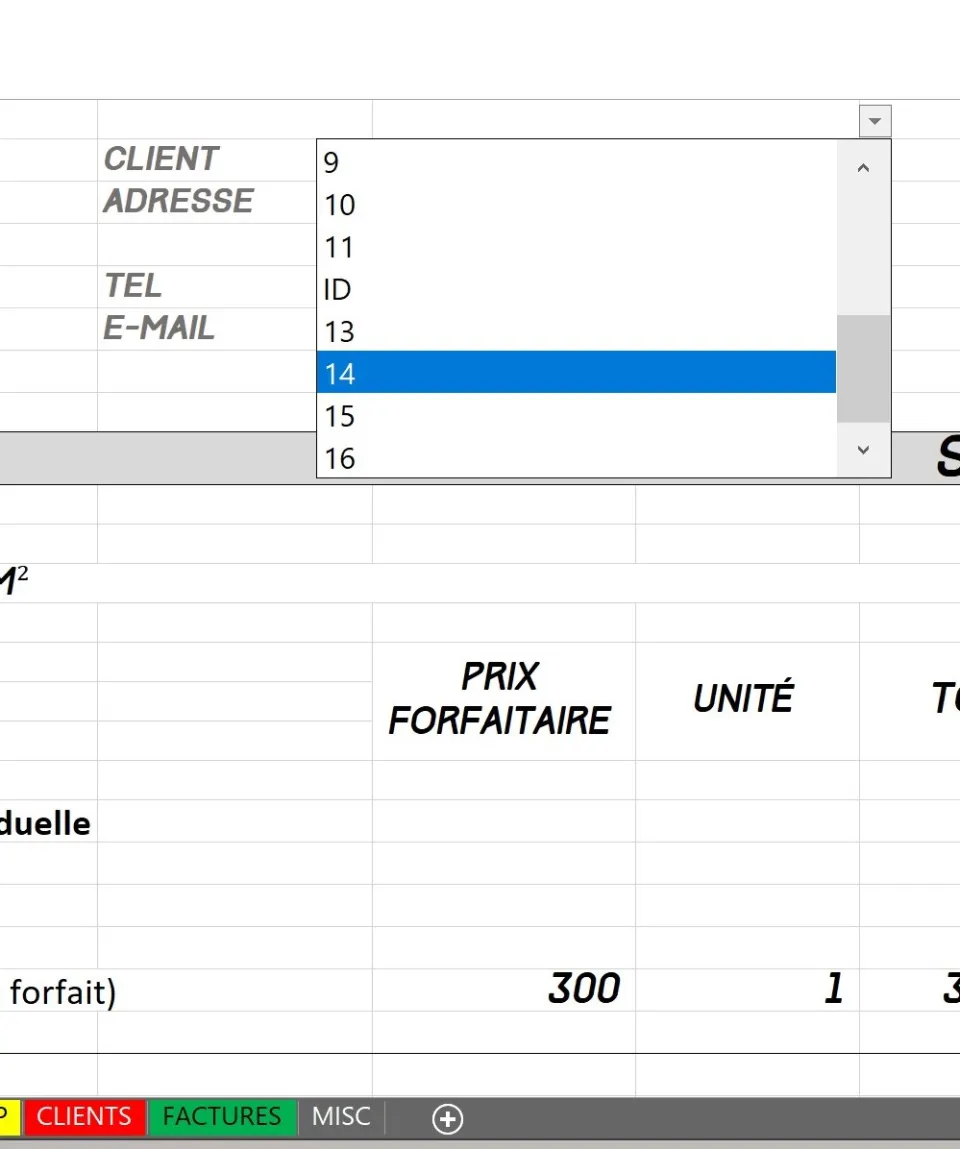960x1149 pixels.
Task: Choose 10 from the dropdown list
Action: click(576, 204)
